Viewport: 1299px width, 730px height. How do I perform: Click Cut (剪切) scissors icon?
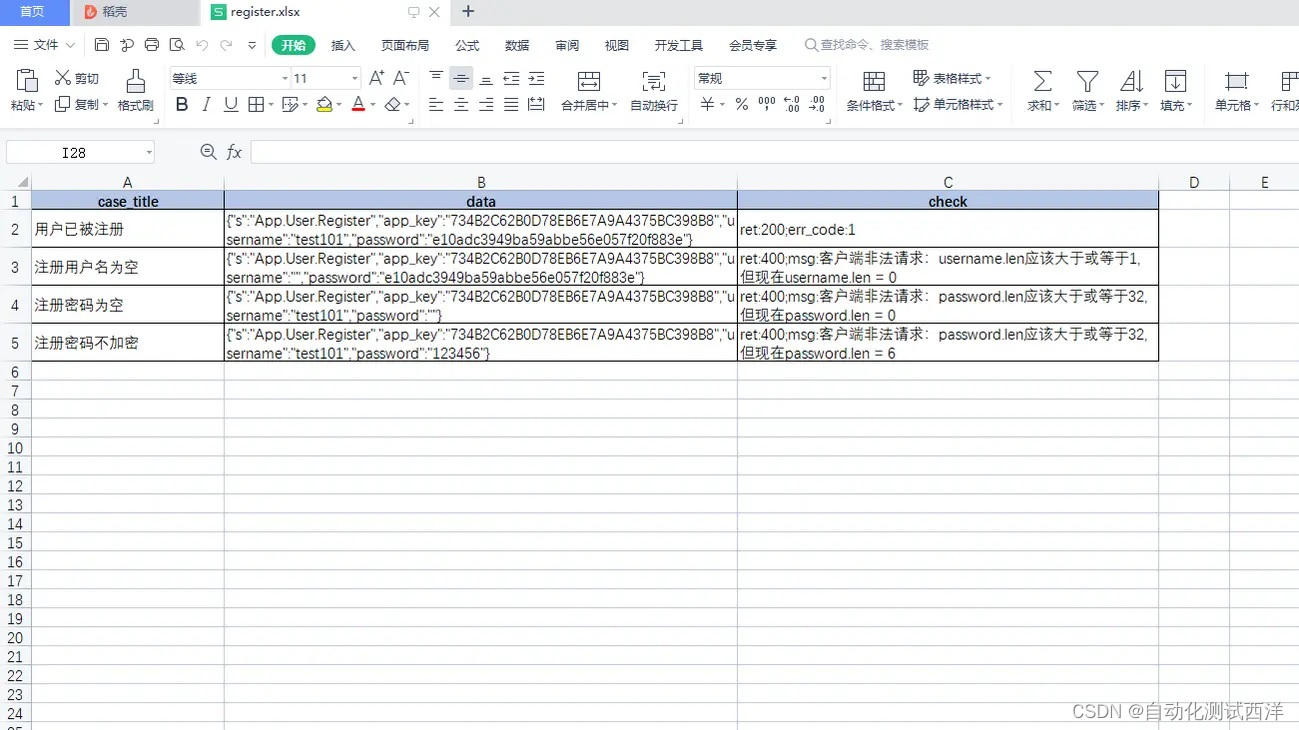pyautogui.click(x=63, y=78)
